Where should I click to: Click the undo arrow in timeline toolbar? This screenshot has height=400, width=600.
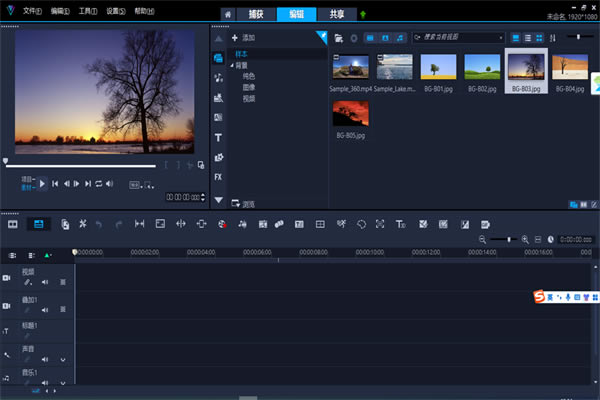point(98,224)
